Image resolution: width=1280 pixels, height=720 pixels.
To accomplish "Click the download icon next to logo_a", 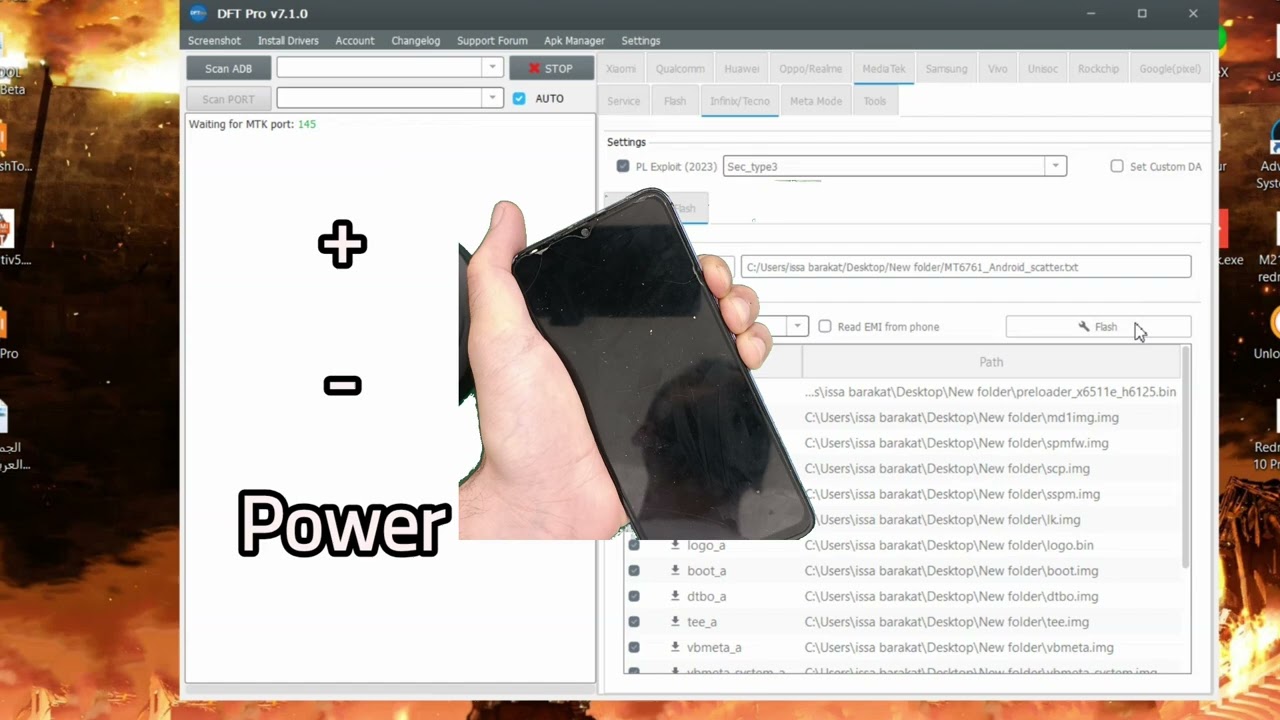I will 675,545.
